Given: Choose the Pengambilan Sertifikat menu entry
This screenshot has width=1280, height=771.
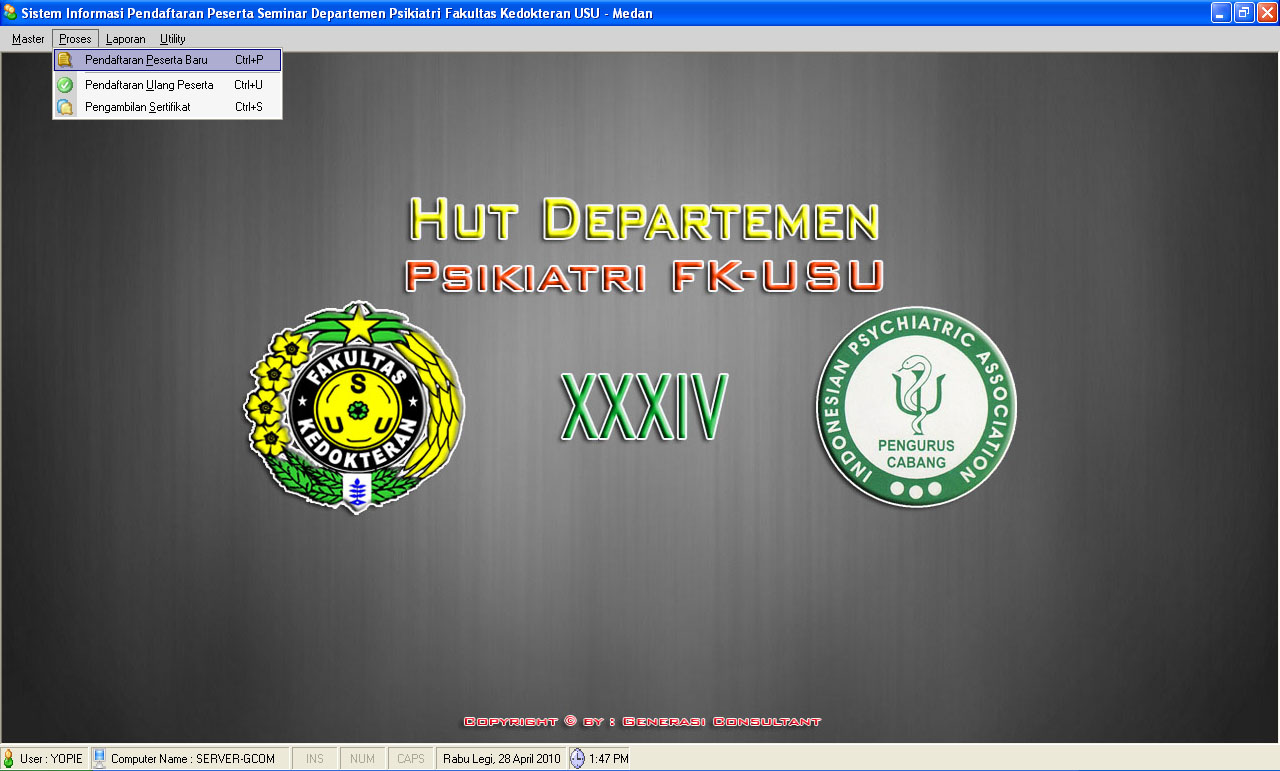Looking at the screenshot, I should click(x=137, y=107).
